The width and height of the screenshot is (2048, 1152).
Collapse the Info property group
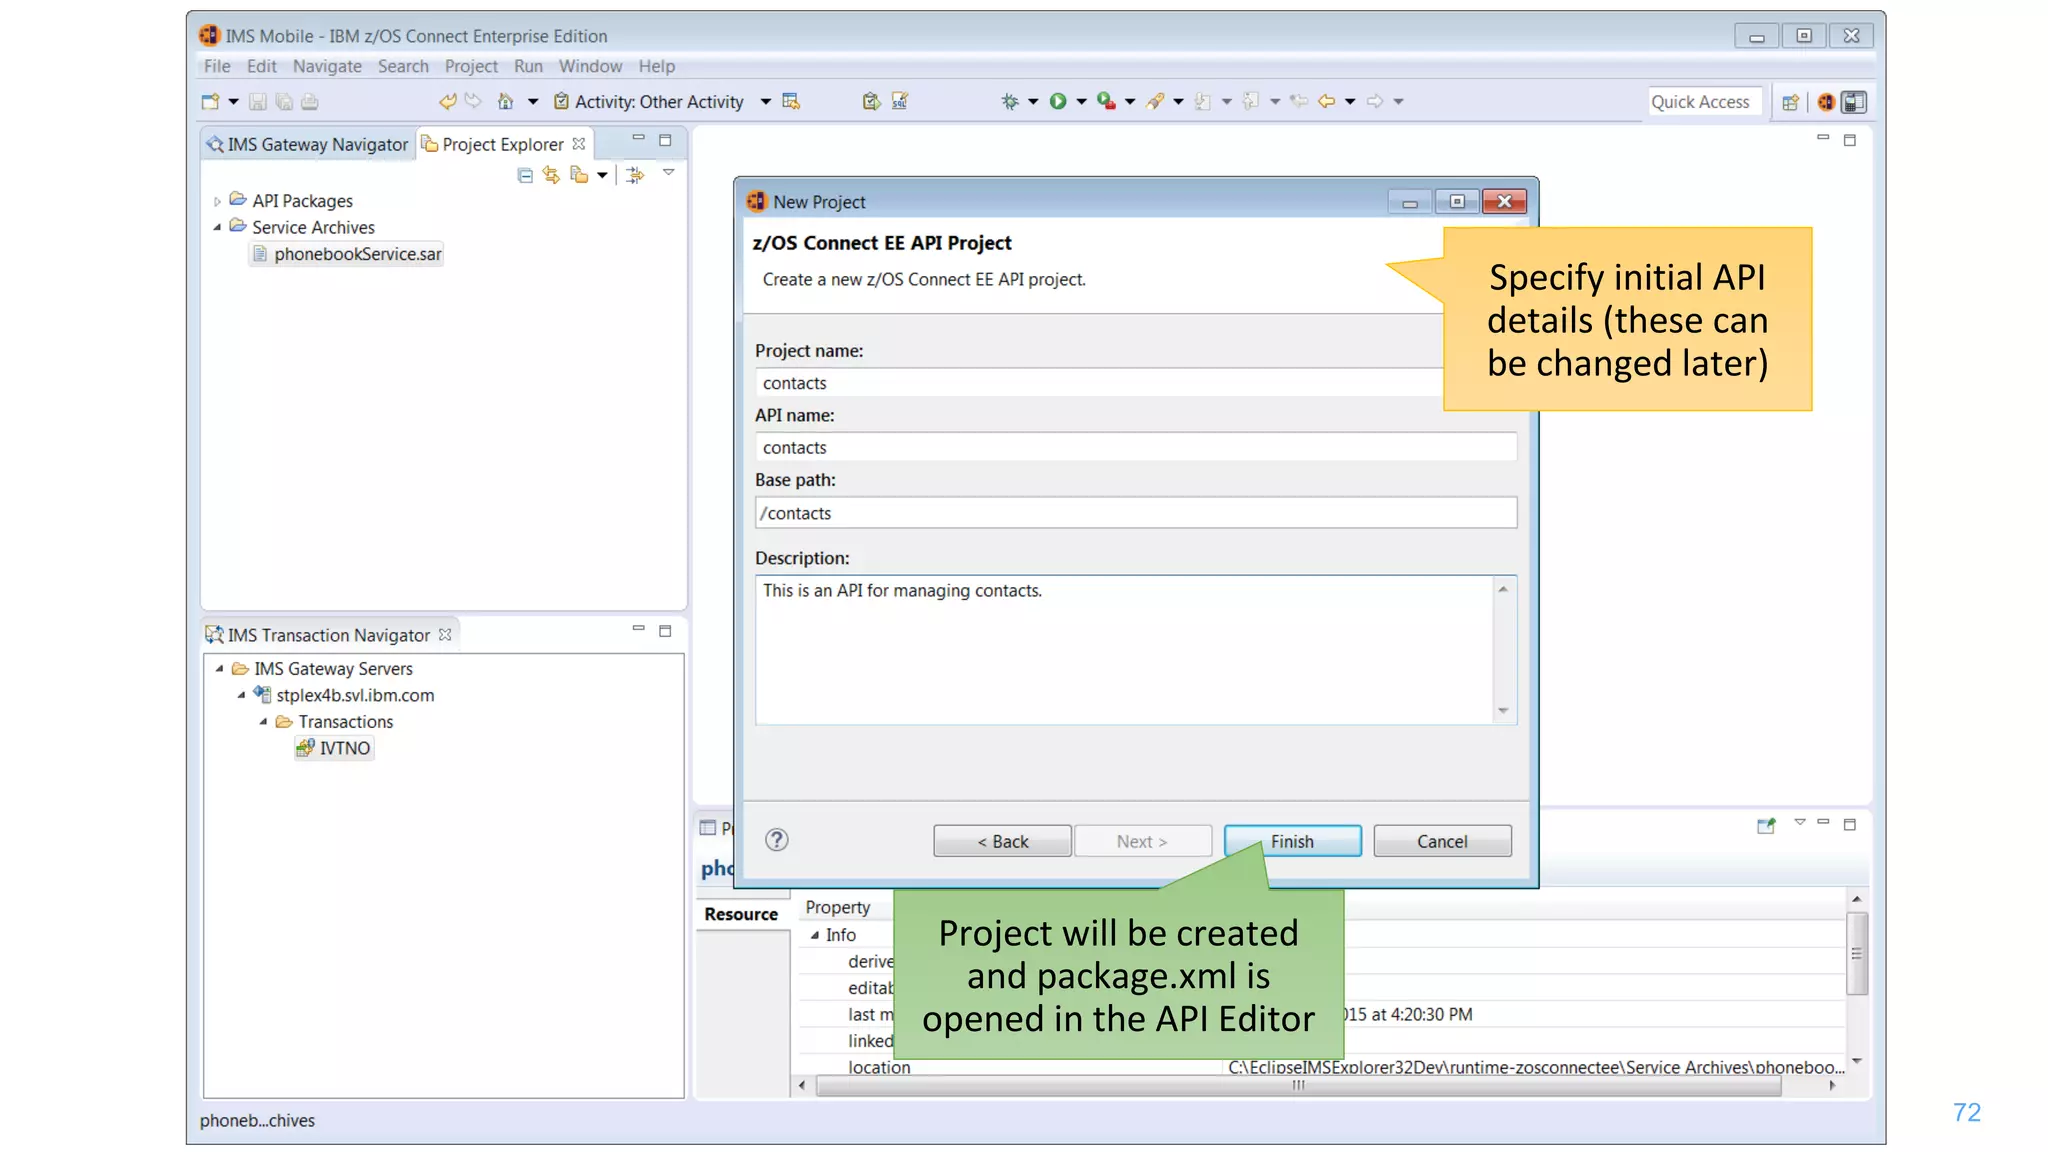pos(814,935)
